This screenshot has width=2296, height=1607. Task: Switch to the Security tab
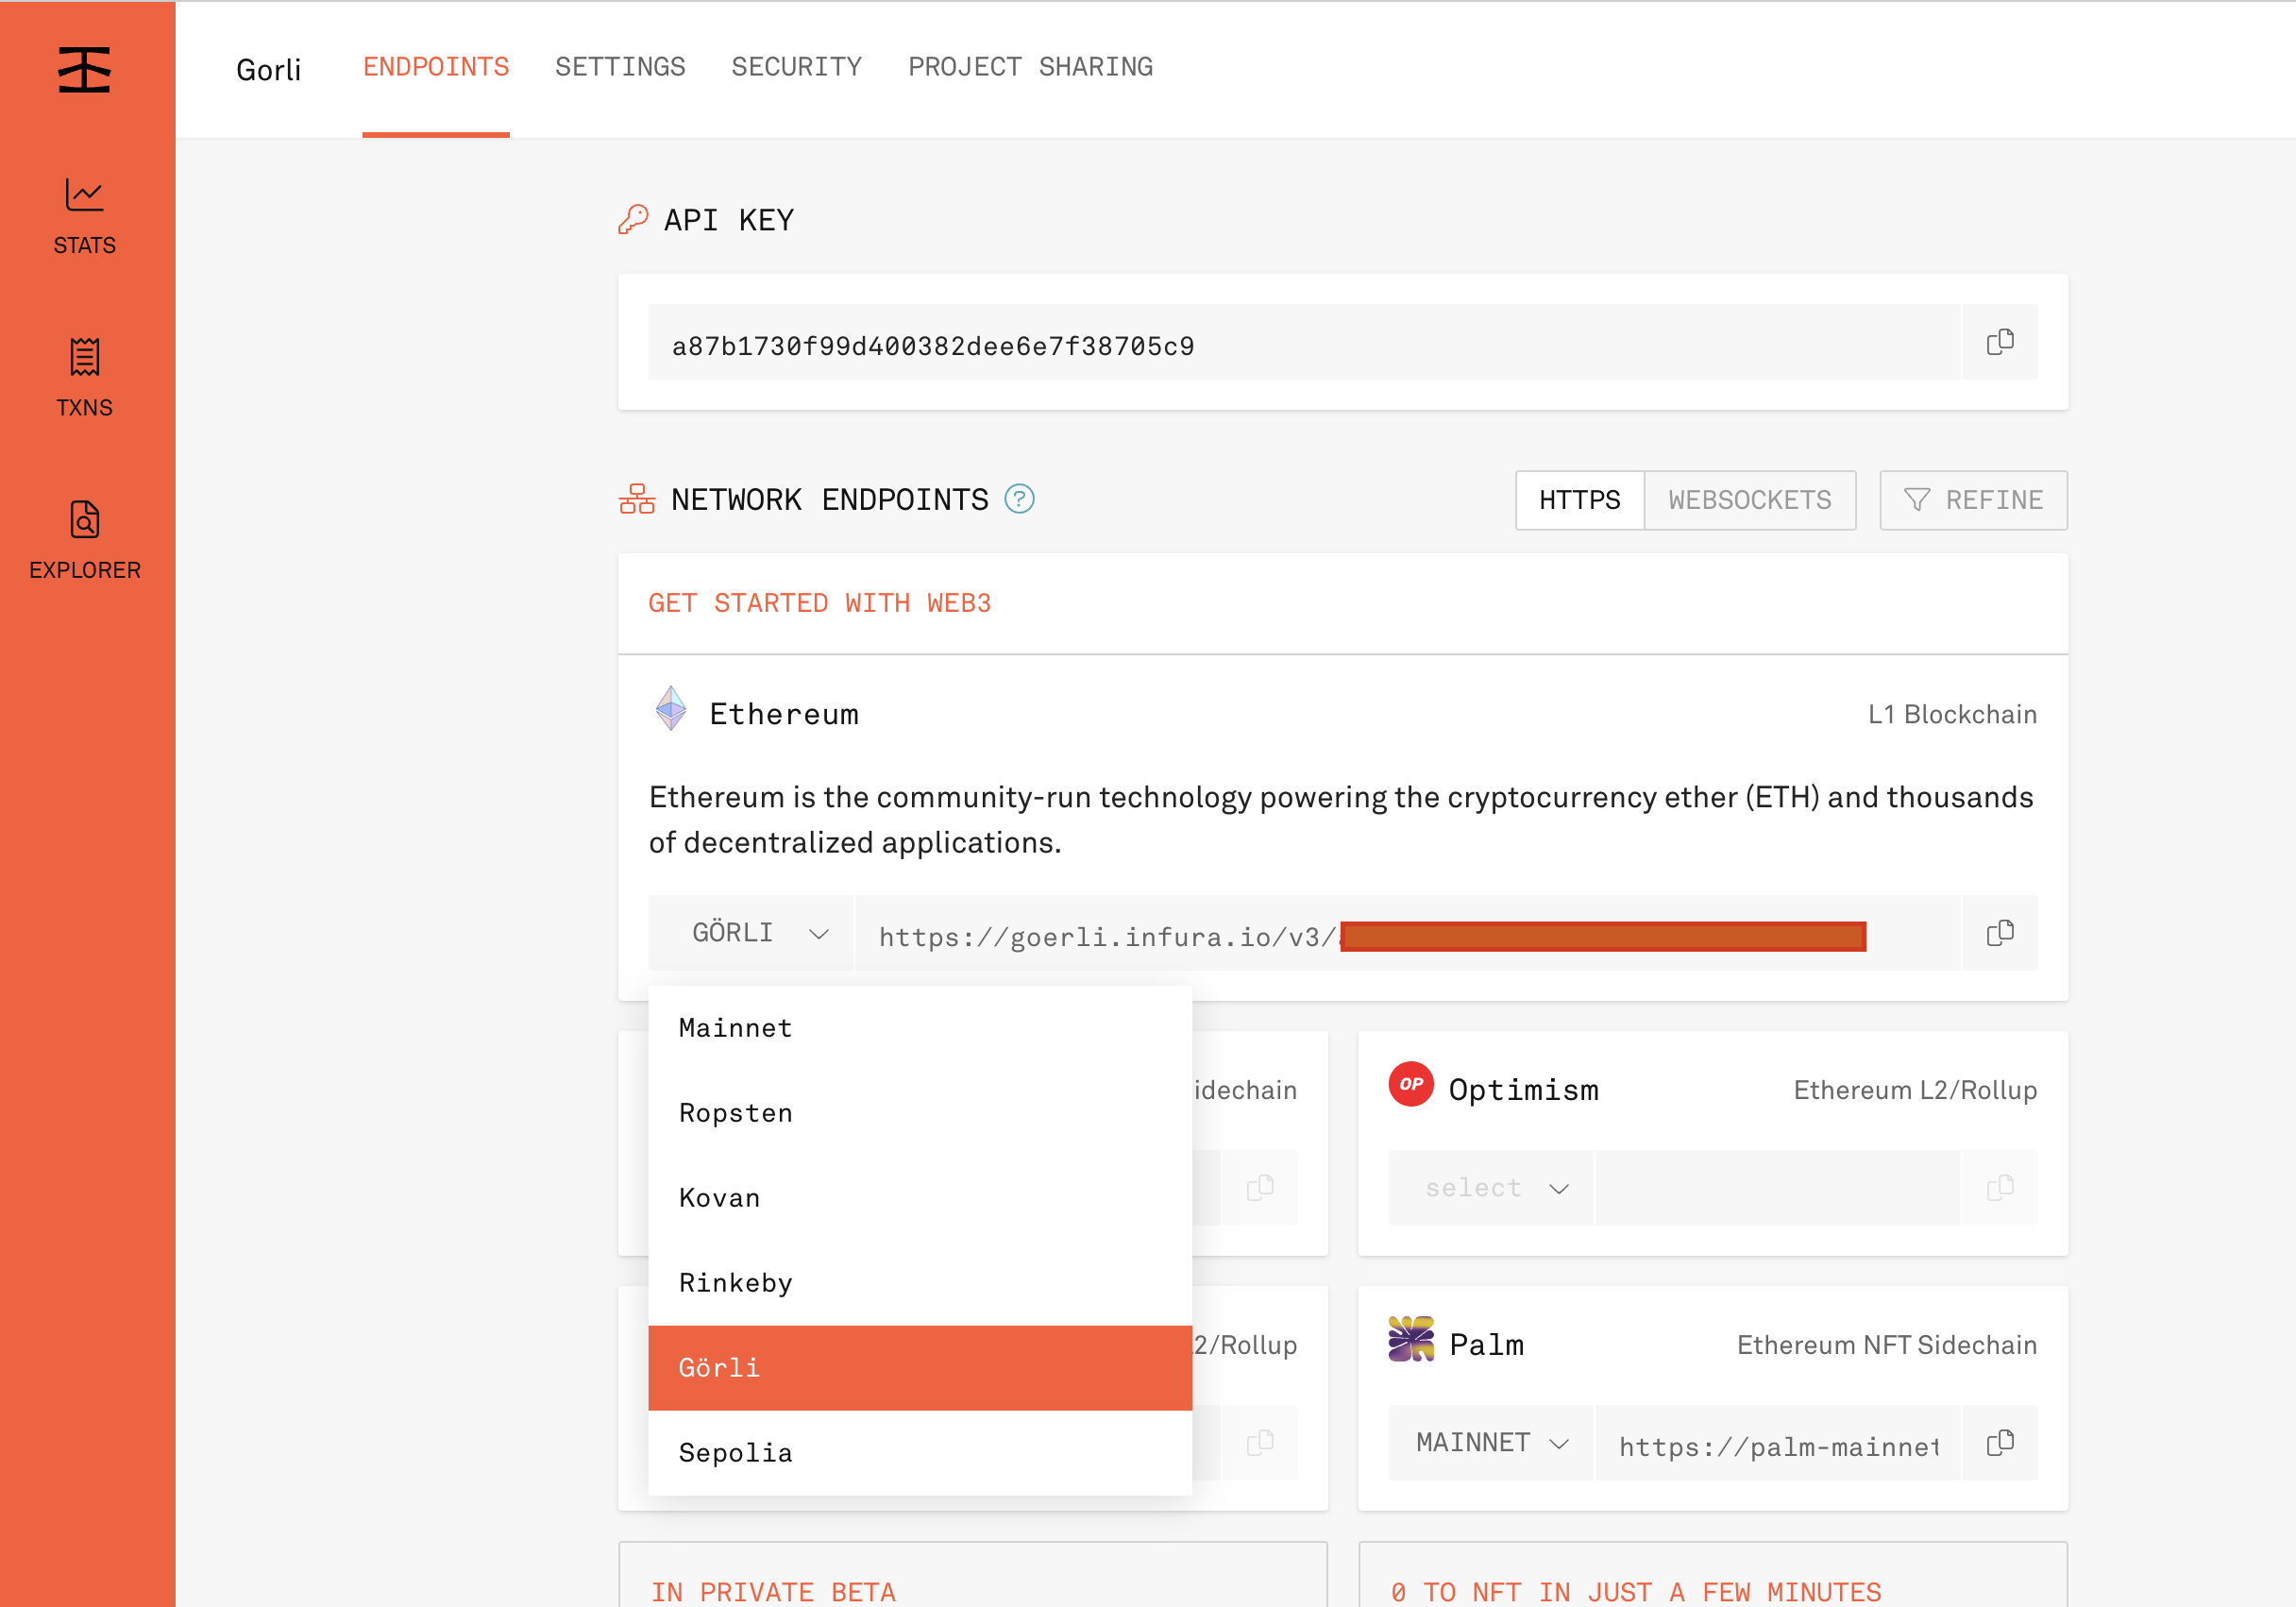(x=796, y=67)
